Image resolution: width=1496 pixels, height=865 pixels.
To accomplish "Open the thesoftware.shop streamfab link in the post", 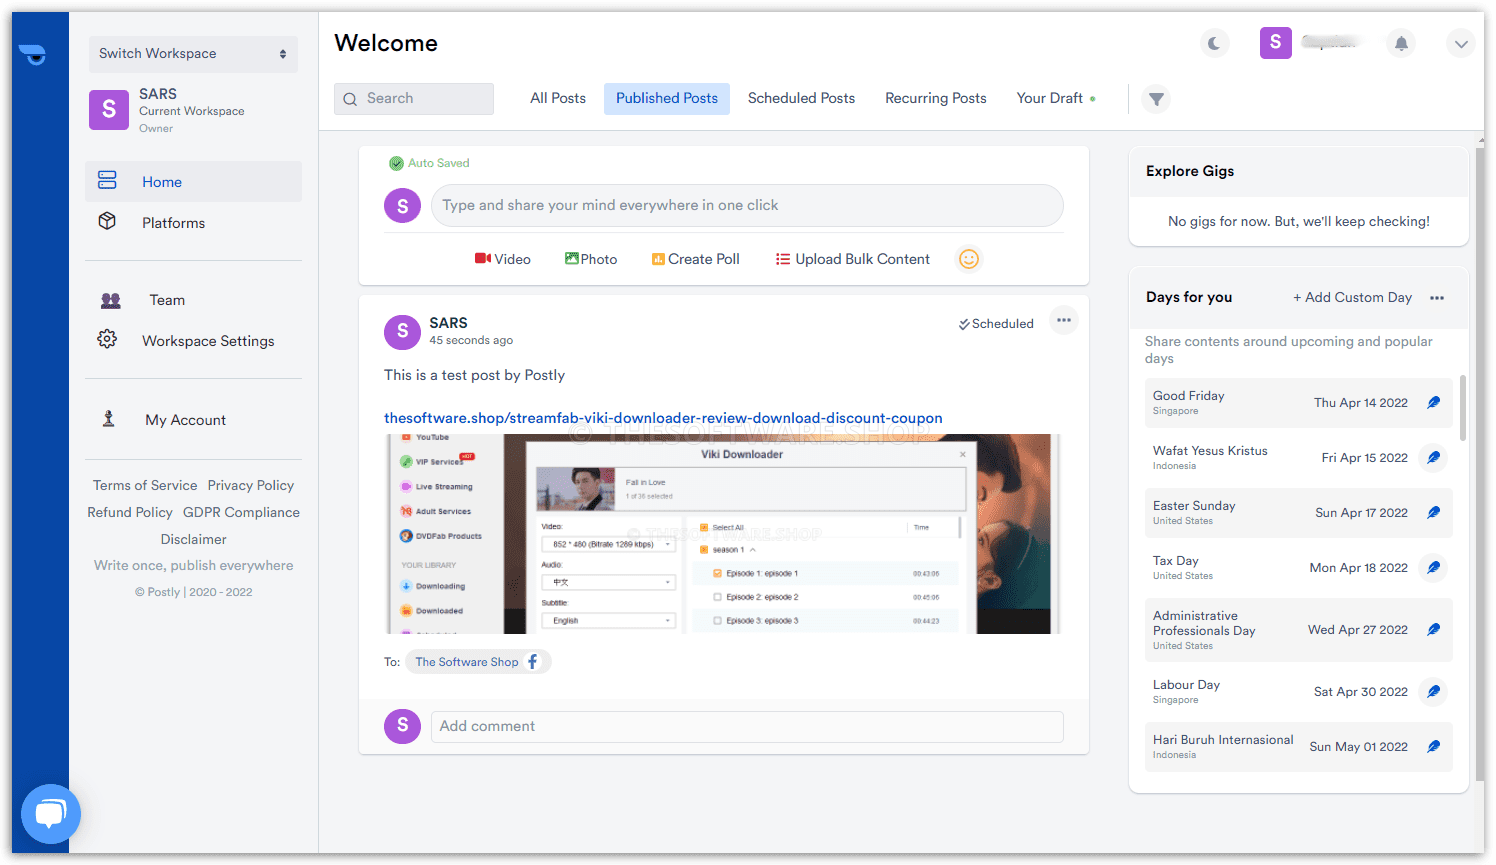I will [663, 418].
